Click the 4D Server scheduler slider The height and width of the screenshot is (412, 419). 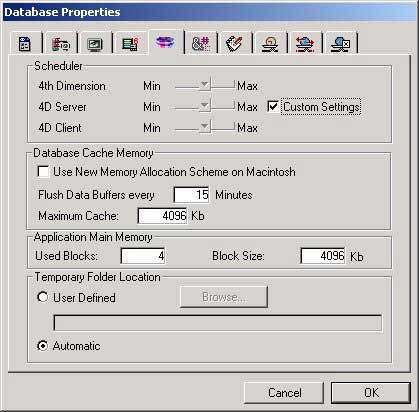point(205,107)
